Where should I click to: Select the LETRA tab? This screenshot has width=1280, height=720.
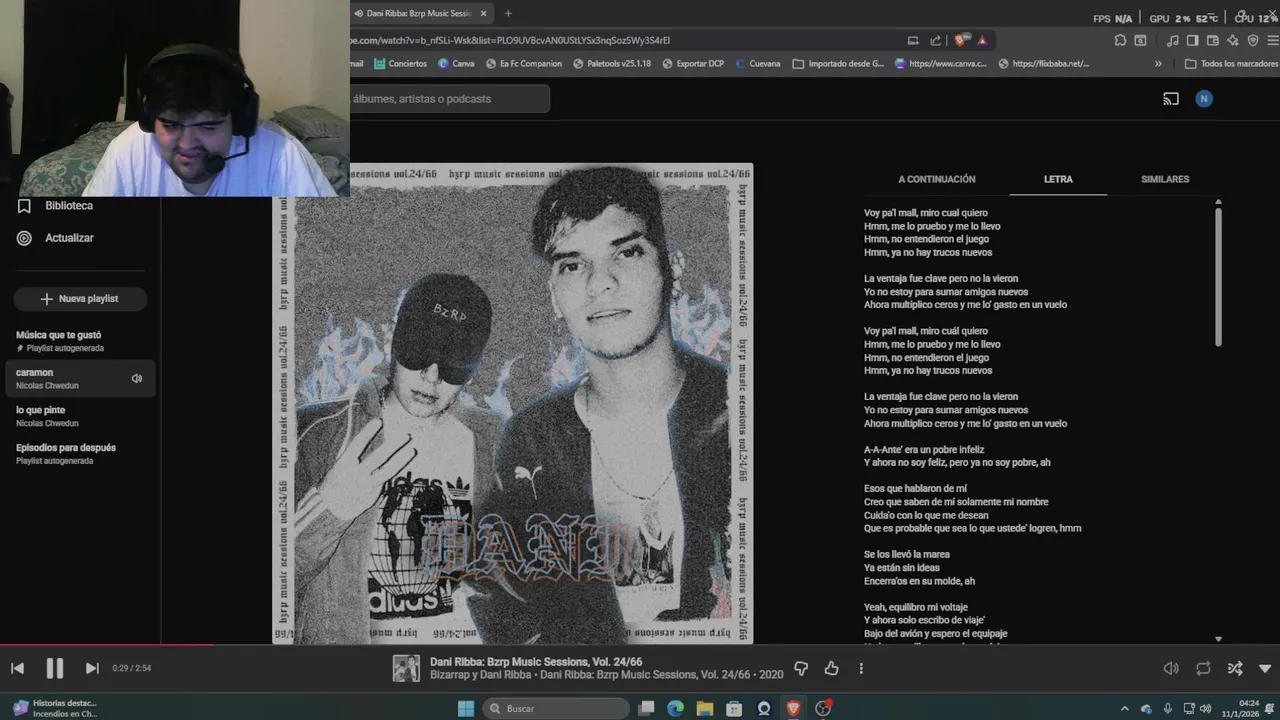[1058, 179]
